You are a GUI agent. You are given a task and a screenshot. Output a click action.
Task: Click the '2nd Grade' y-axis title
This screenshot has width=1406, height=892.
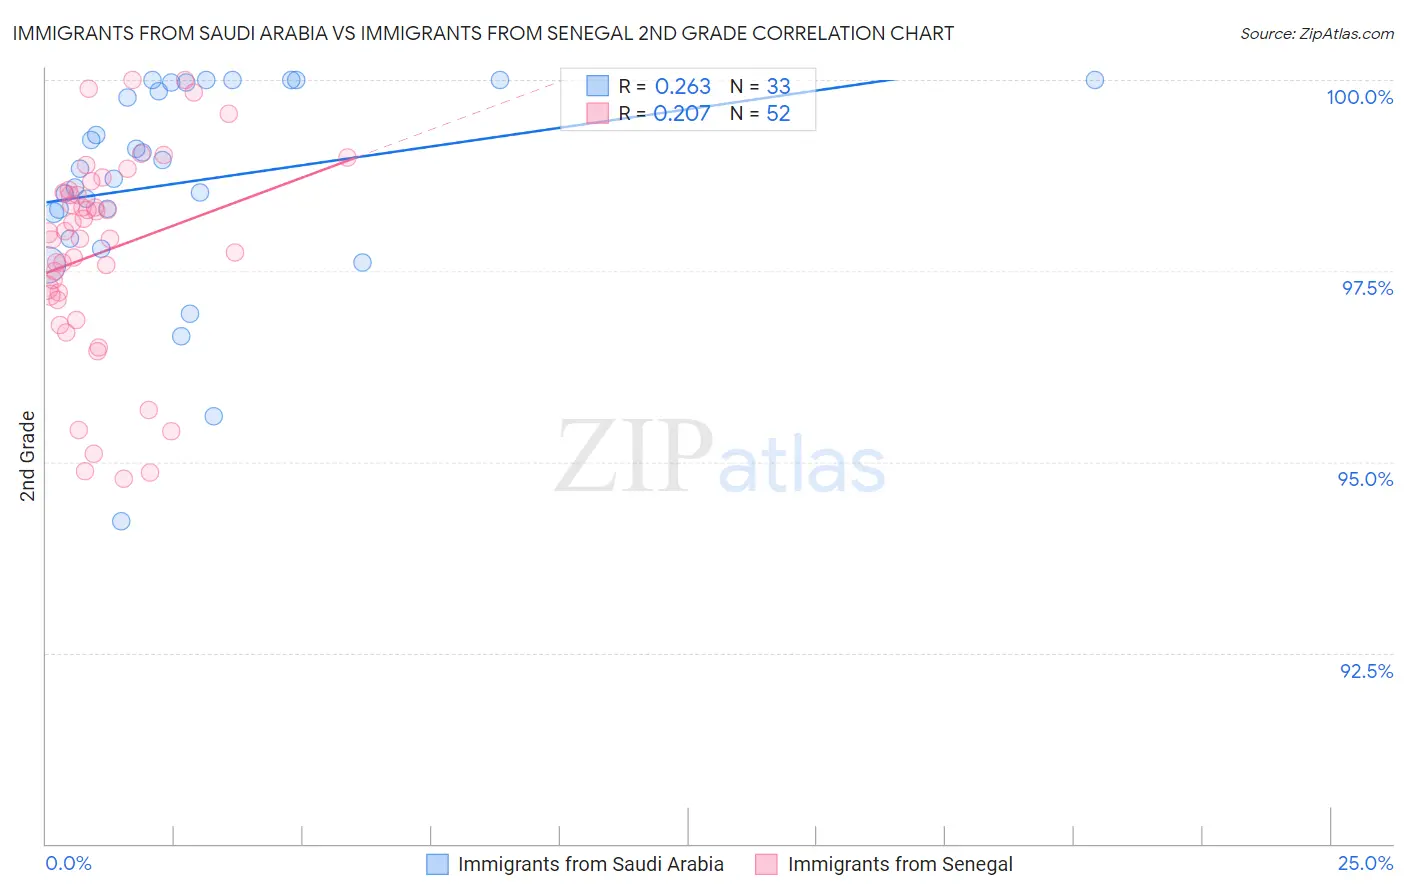click(x=28, y=456)
